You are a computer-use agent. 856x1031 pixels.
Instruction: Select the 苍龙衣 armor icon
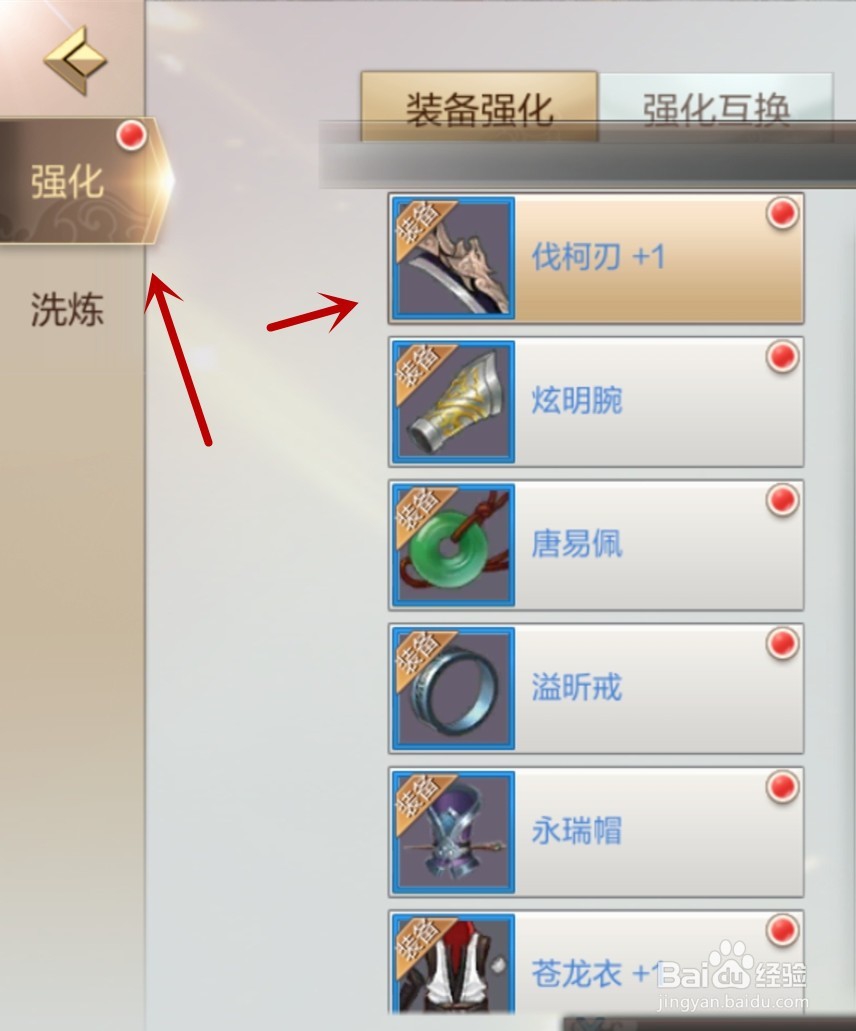tap(454, 963)
